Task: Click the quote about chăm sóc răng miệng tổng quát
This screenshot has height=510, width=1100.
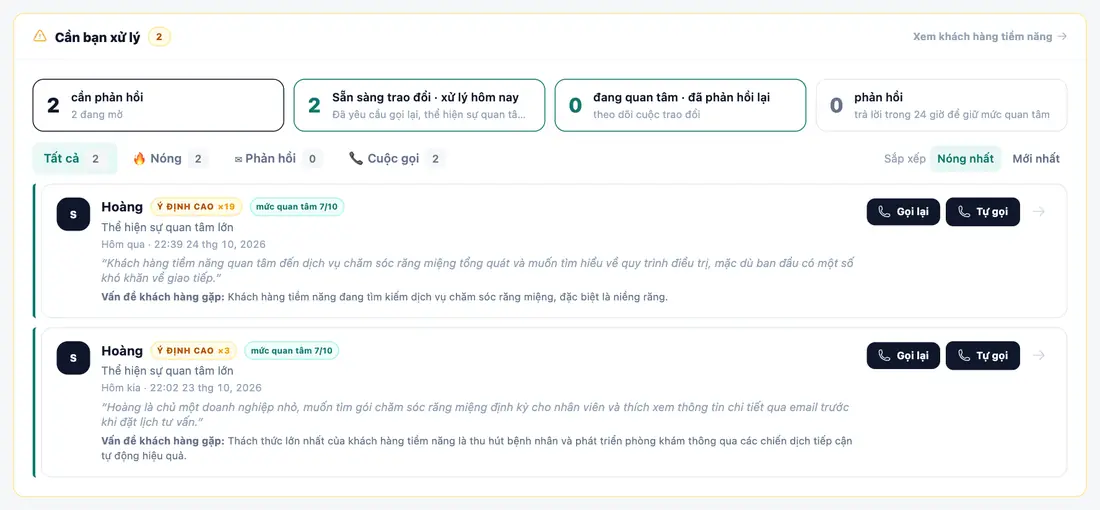Action: [478, 270]
